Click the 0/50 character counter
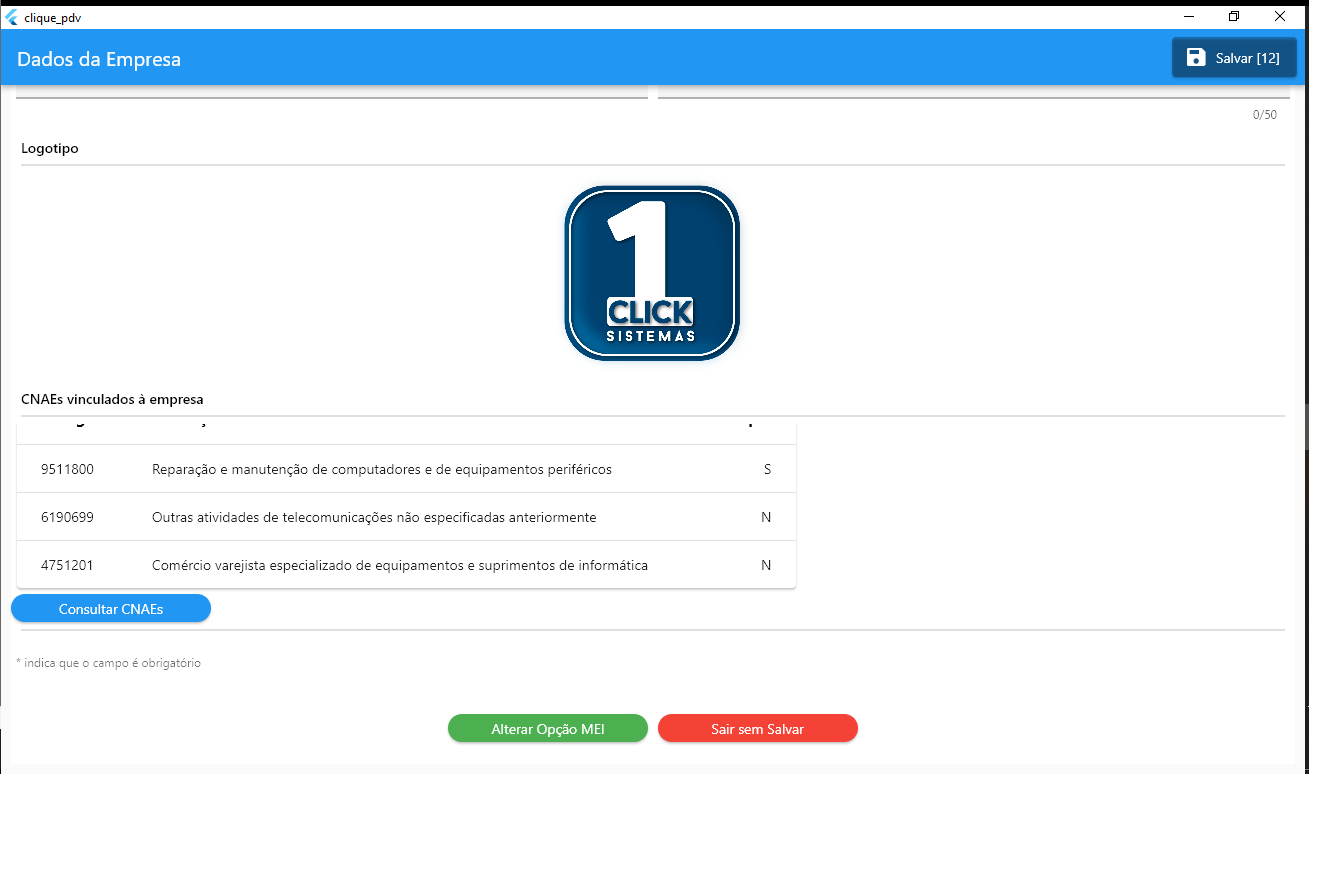1320x878 pixels. (x=1265, y=115)
